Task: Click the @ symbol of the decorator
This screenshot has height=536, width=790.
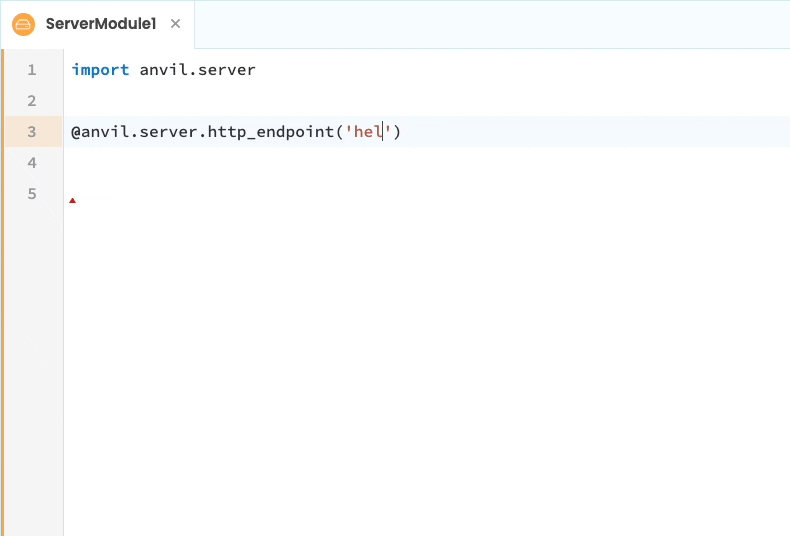Action: coord(76,132)
